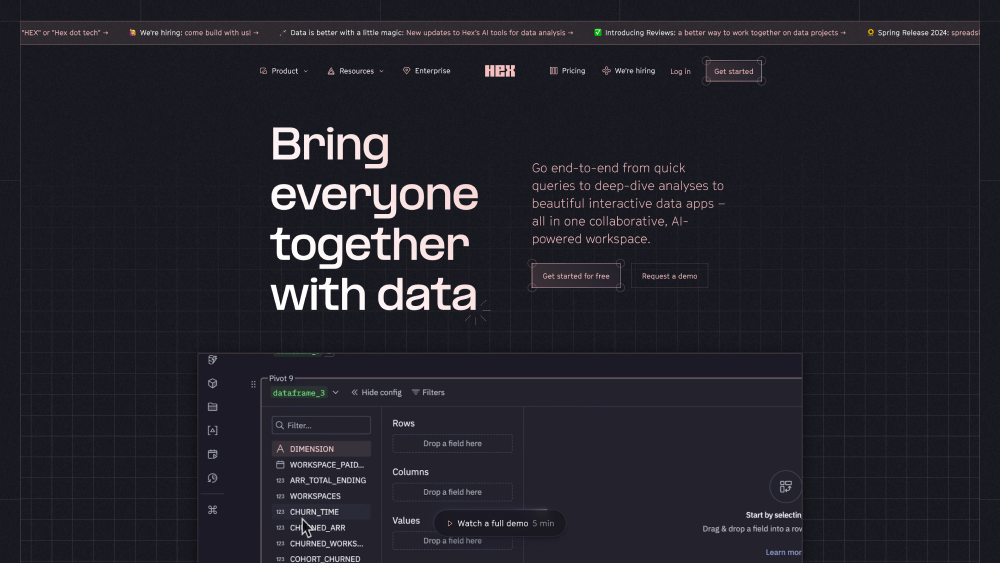Click the green checkbox emoji in Reviews banner

point(598,33)
